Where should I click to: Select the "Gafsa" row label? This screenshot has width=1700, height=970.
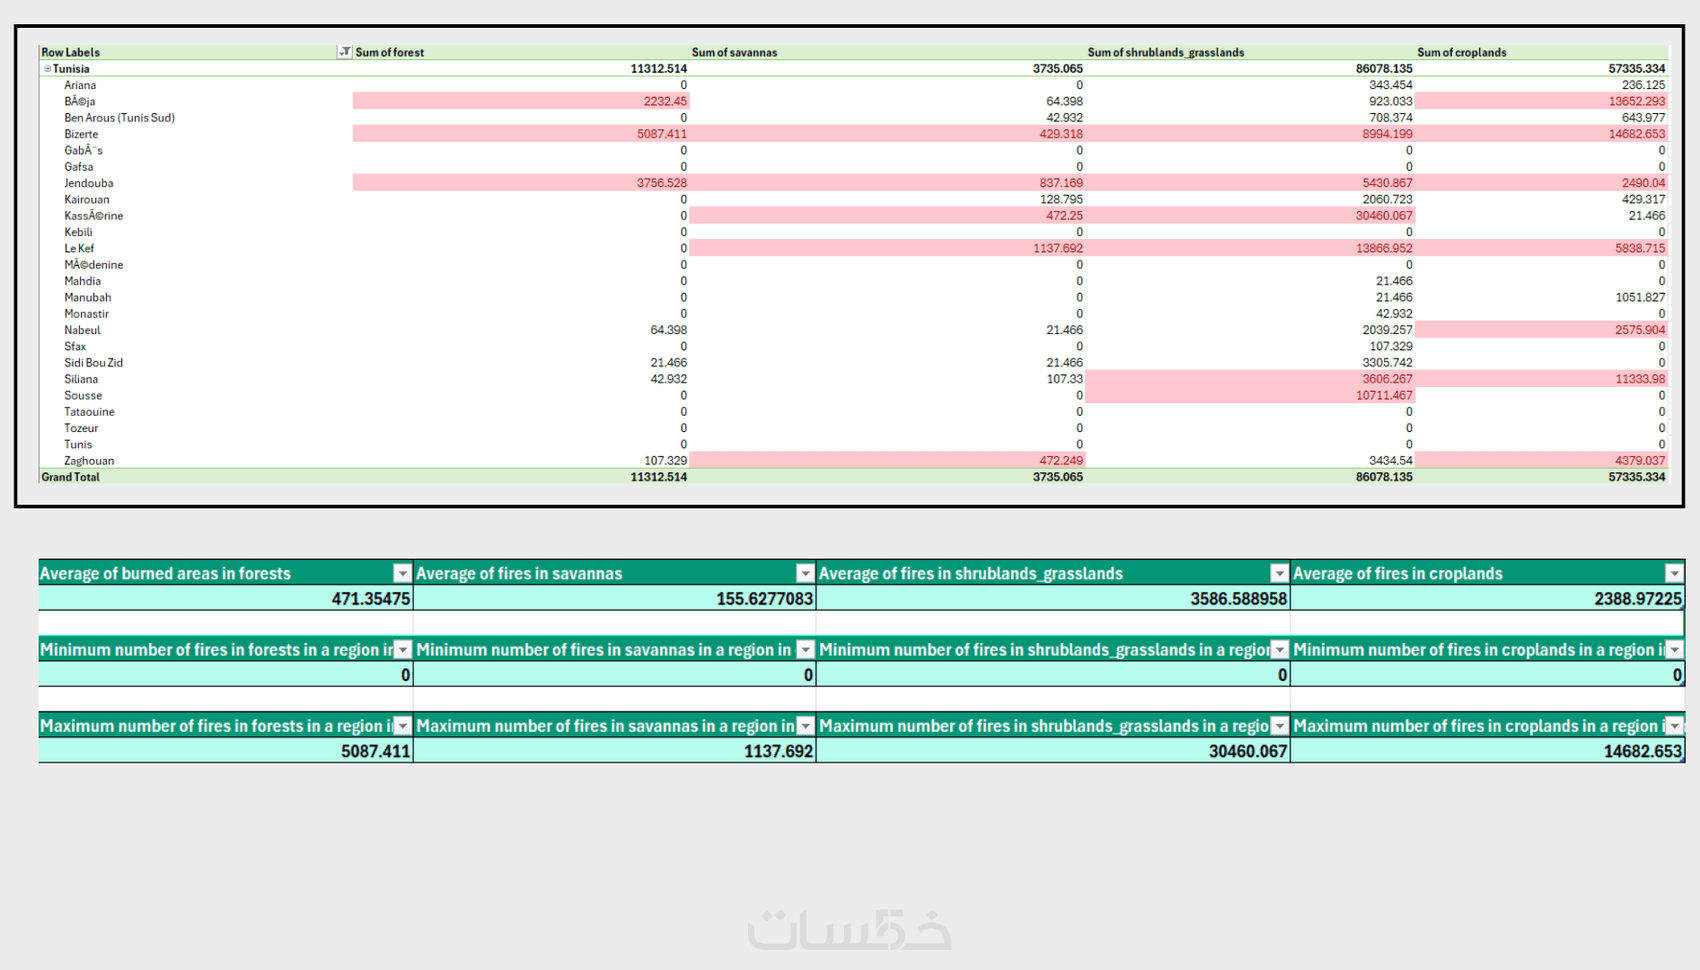point(79,167)
